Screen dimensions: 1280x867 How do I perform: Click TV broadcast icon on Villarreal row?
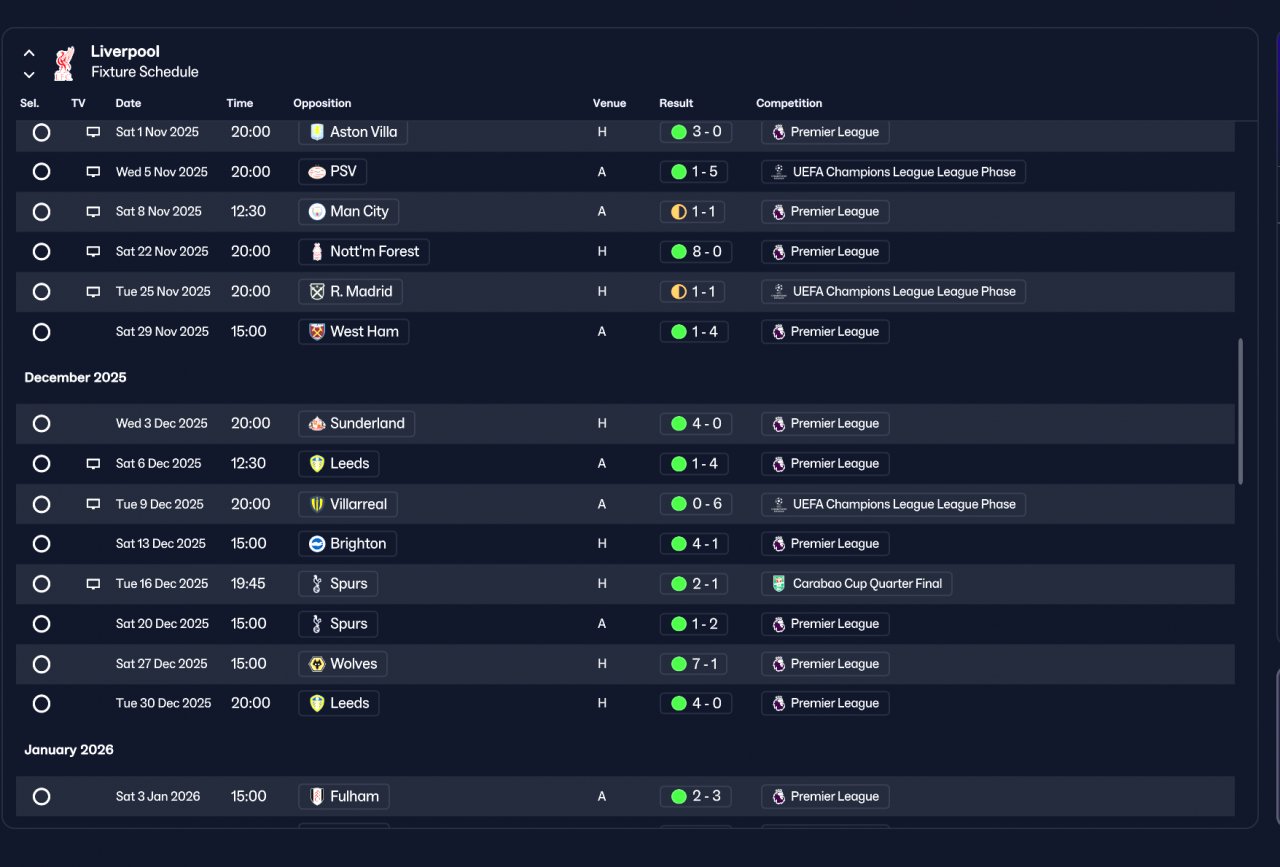click(x=93, y=504)
